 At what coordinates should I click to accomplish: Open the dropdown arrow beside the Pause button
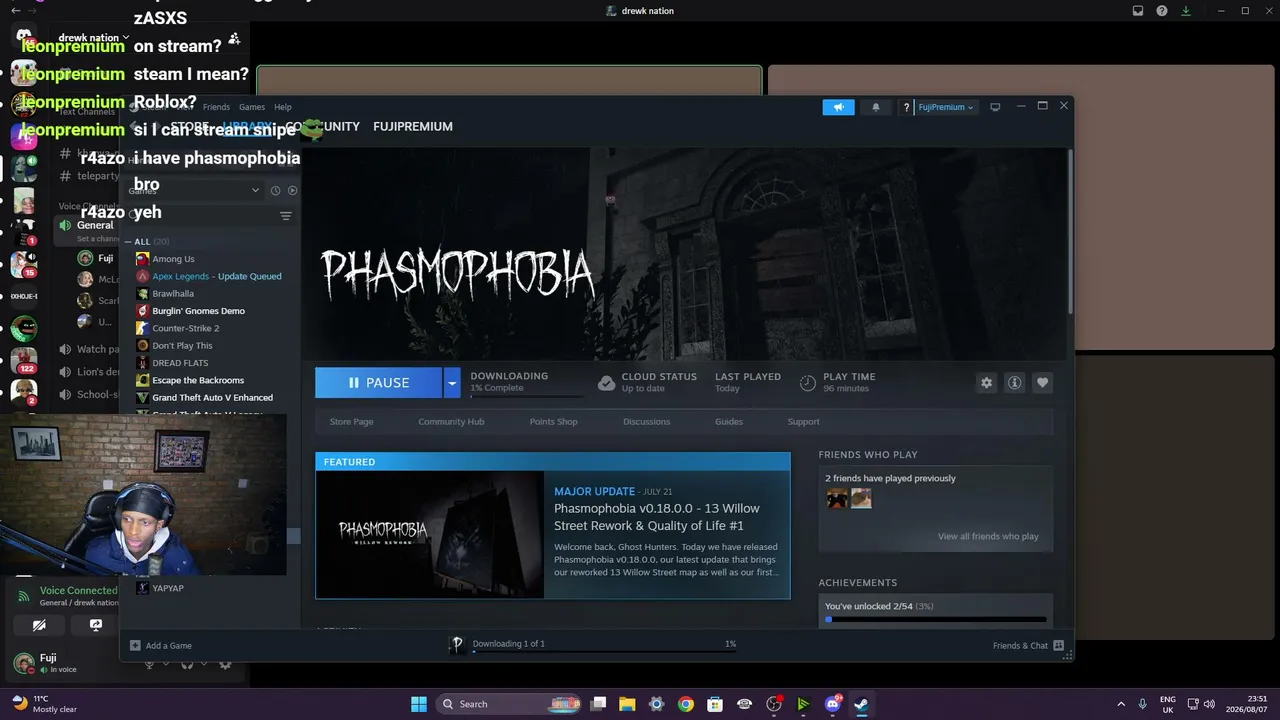[452, 383]
